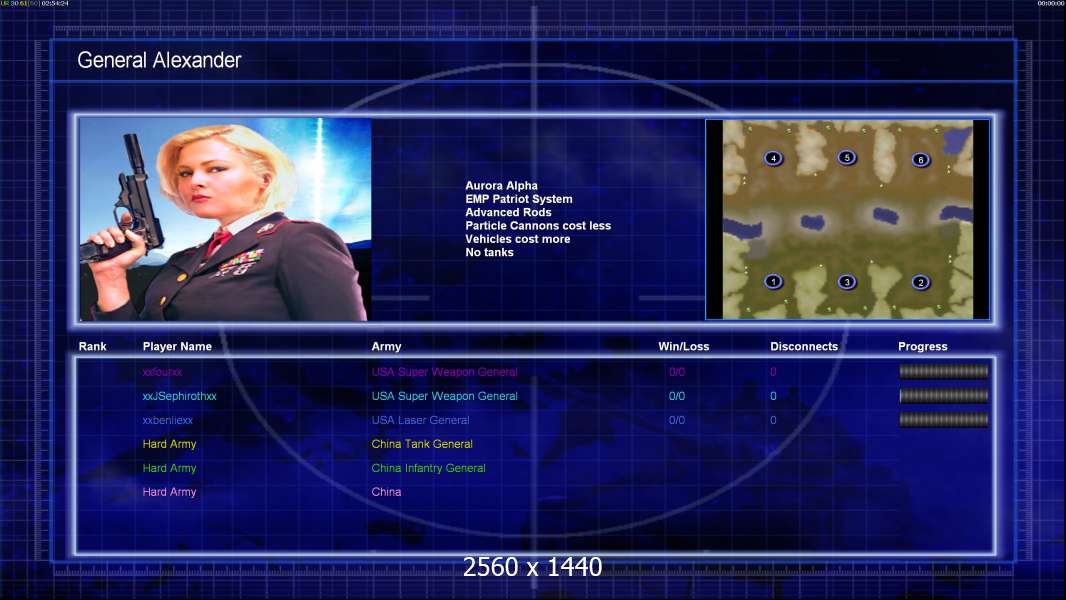Click start position 4 on the map
This screenshot has width=1066, height=600.
pyautogui.click(x=773, y=158)
